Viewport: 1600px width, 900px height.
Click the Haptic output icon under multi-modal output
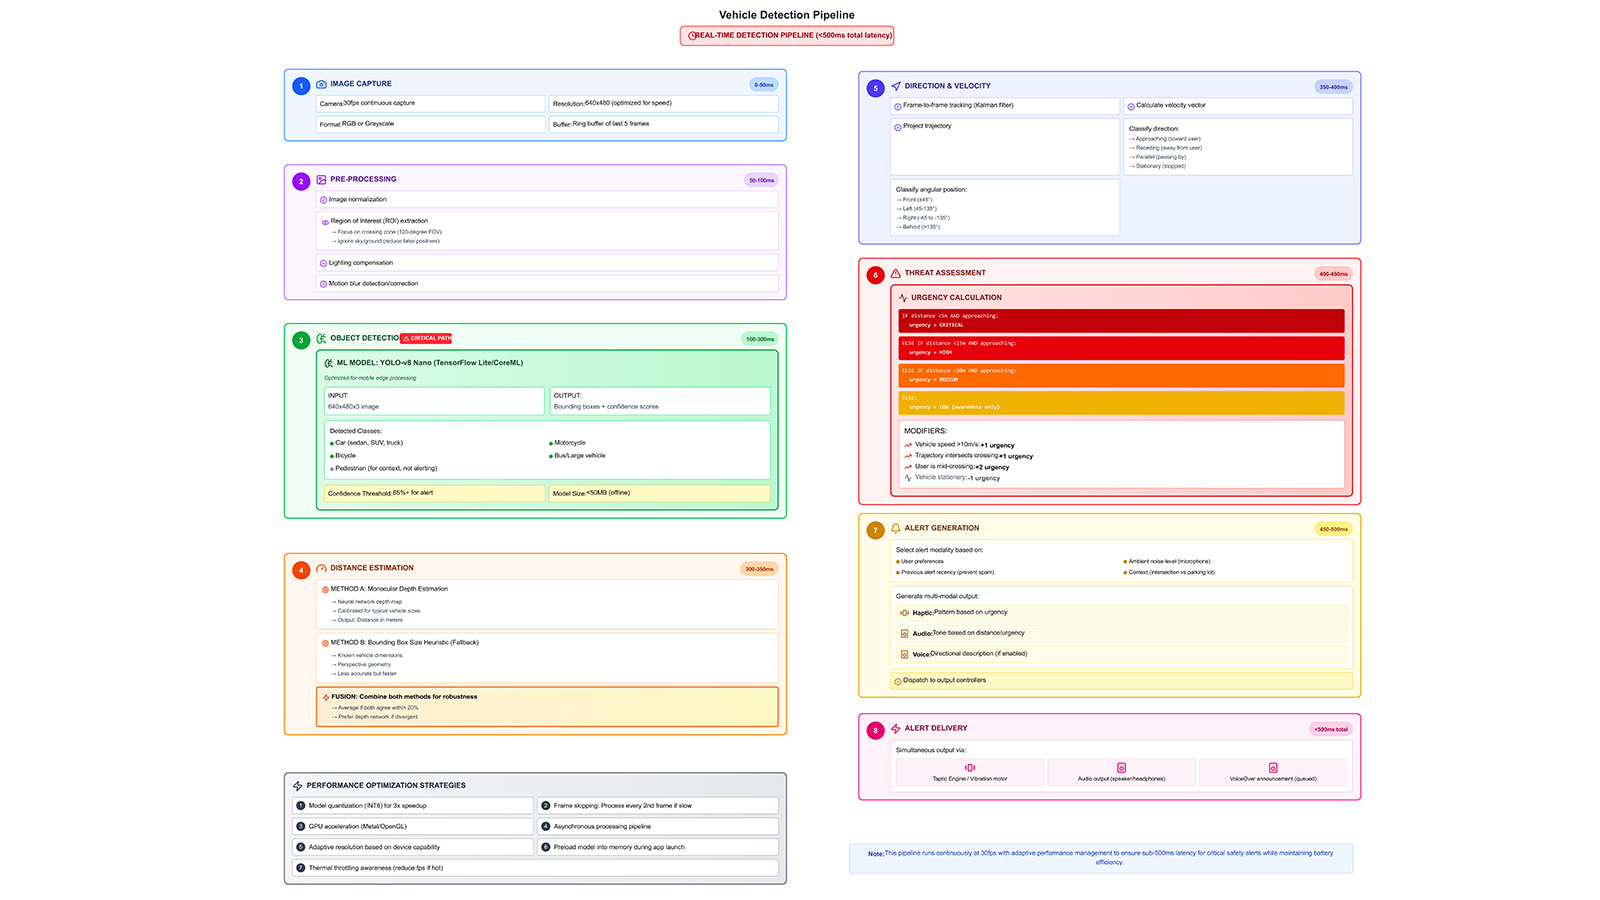(x=905, y=612)
